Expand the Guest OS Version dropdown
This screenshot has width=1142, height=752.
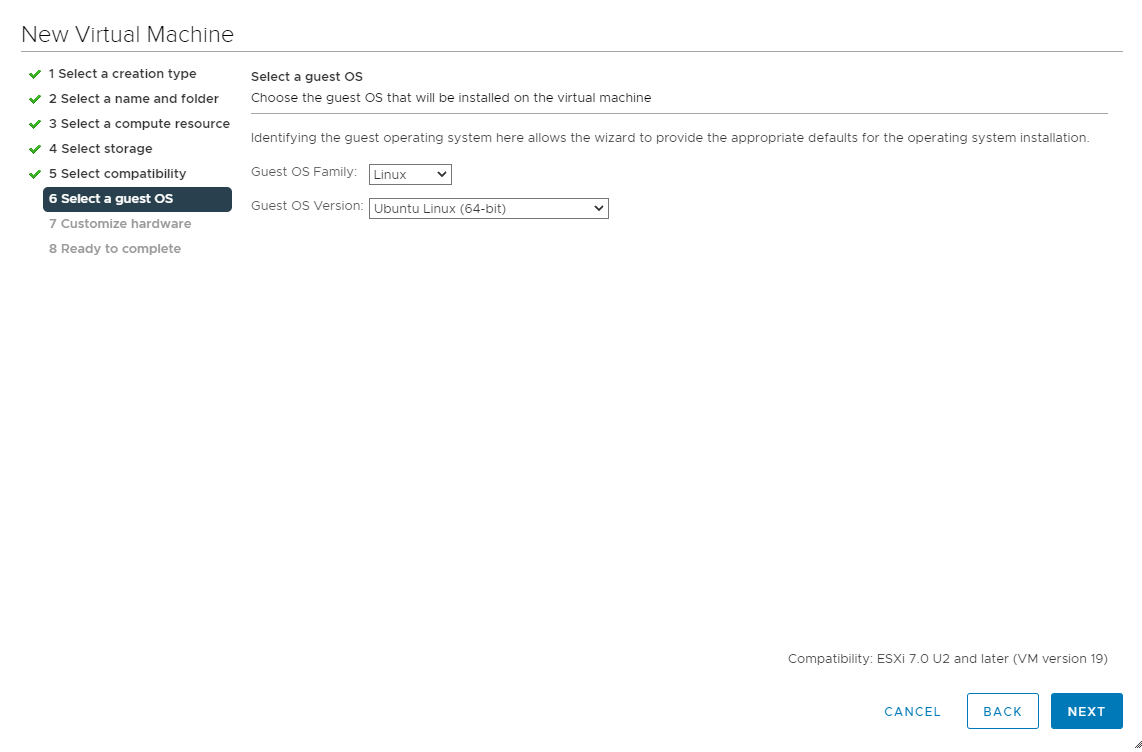coord(488,208)
